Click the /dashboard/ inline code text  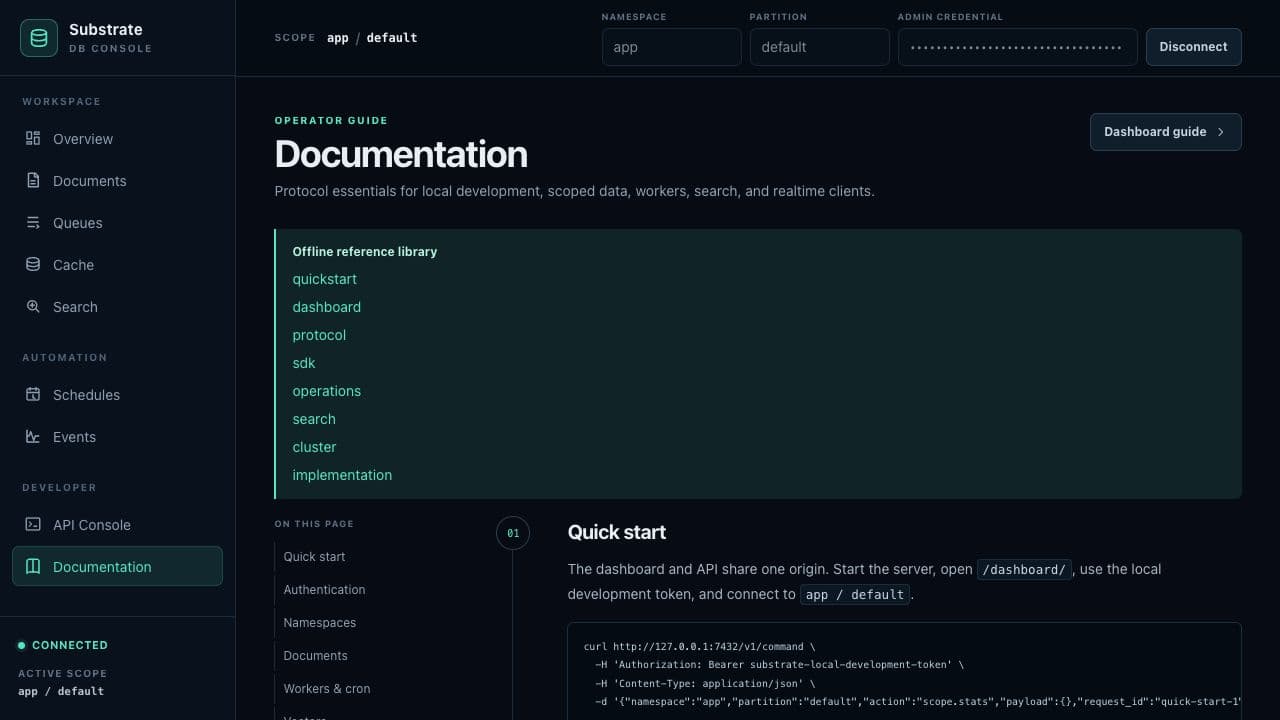[x=1024, y=569]
